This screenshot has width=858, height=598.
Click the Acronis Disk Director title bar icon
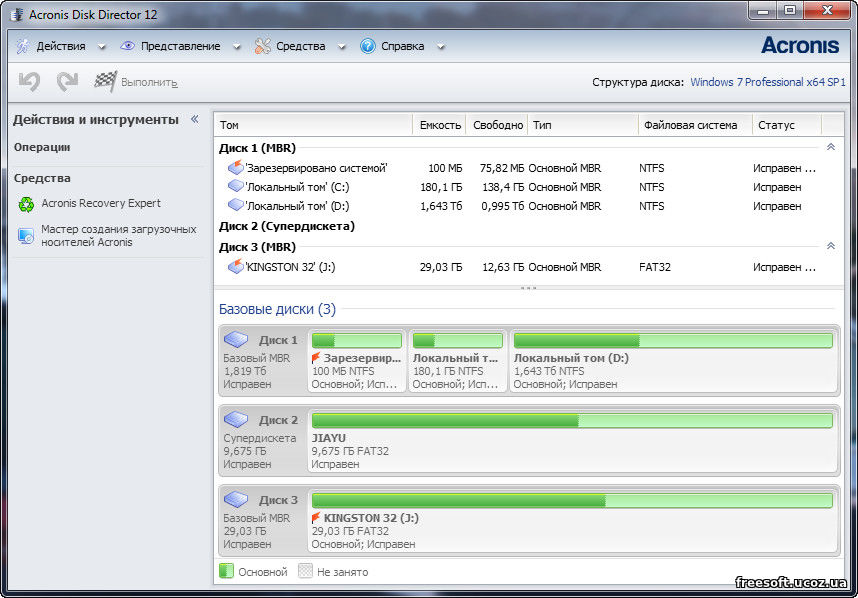[x=18, y=14]
